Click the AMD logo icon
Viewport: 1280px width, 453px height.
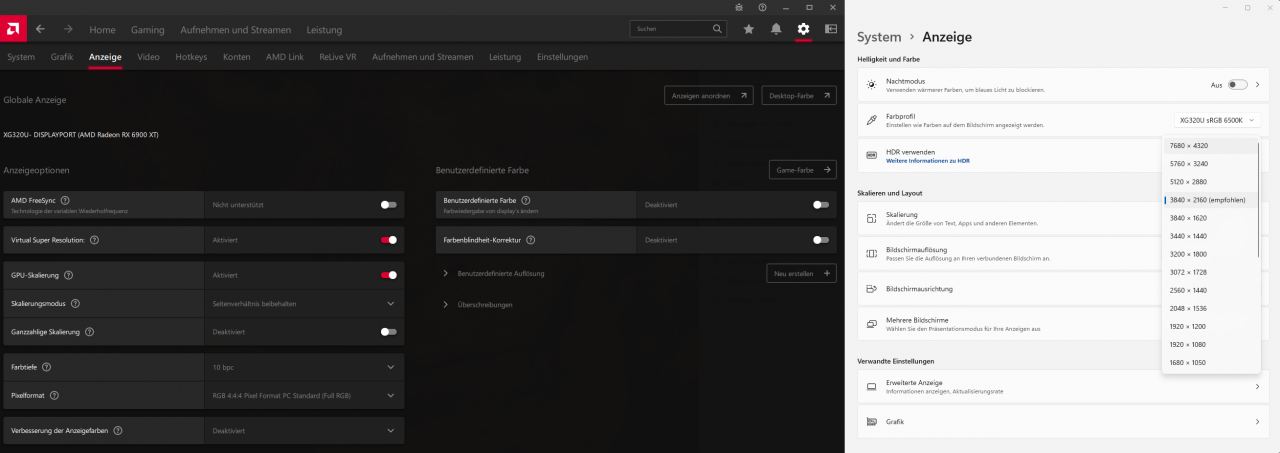pyautogui.click(x=13, y=30)
